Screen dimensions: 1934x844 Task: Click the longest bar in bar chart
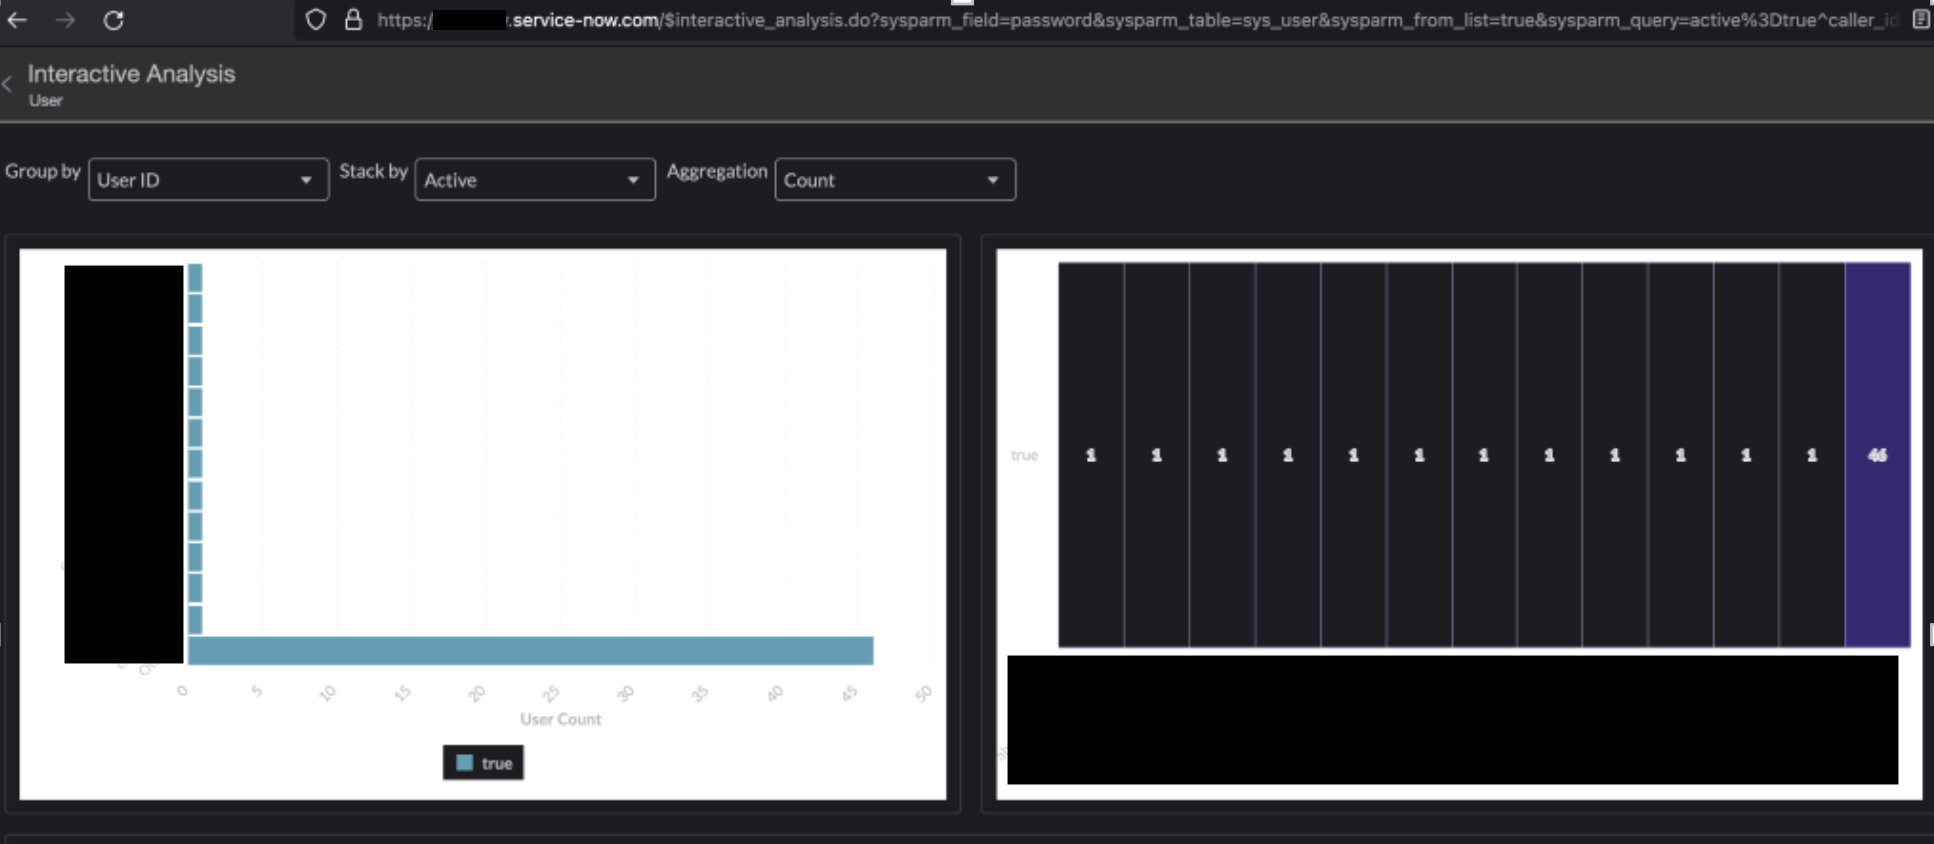click(x=530, y=650)
